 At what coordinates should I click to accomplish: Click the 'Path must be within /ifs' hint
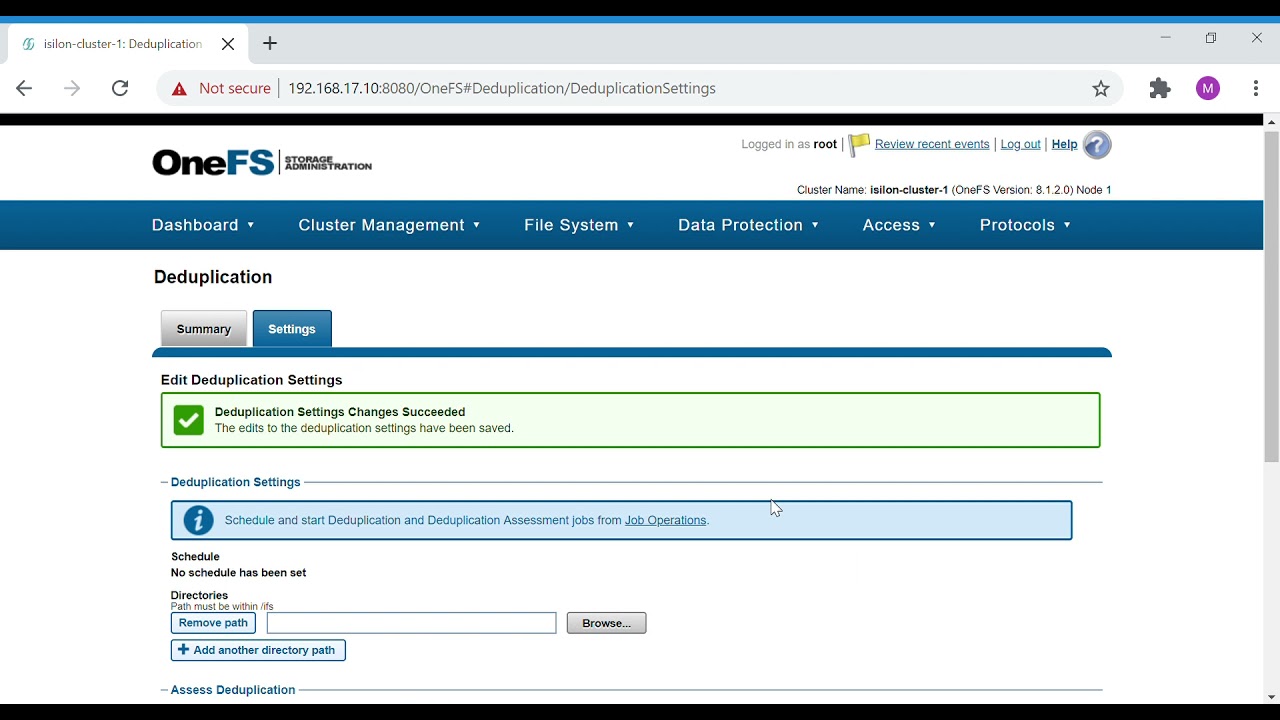222,607
